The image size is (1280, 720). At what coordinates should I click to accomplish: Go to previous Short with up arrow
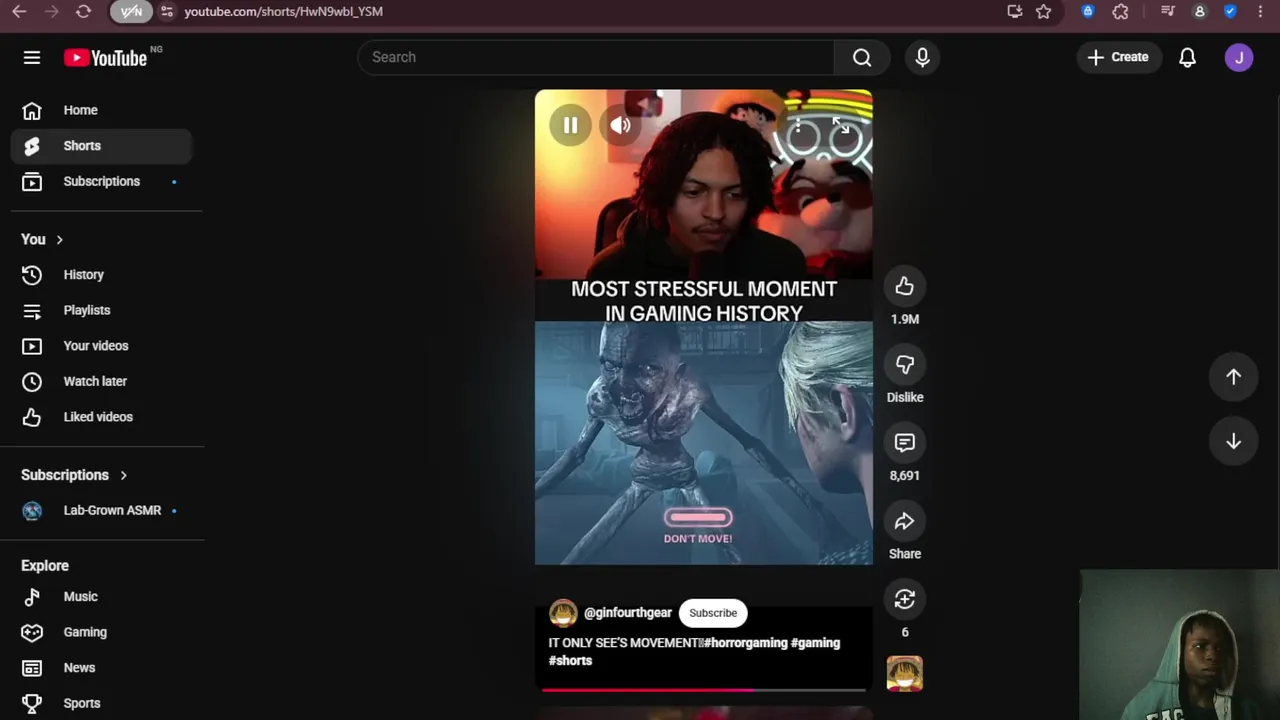1233,377
